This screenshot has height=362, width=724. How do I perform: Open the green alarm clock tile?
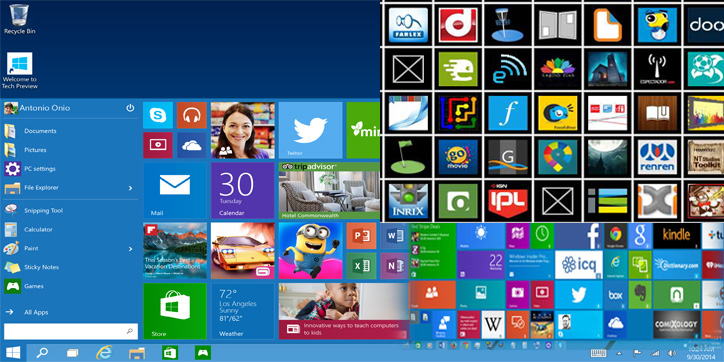542,236
